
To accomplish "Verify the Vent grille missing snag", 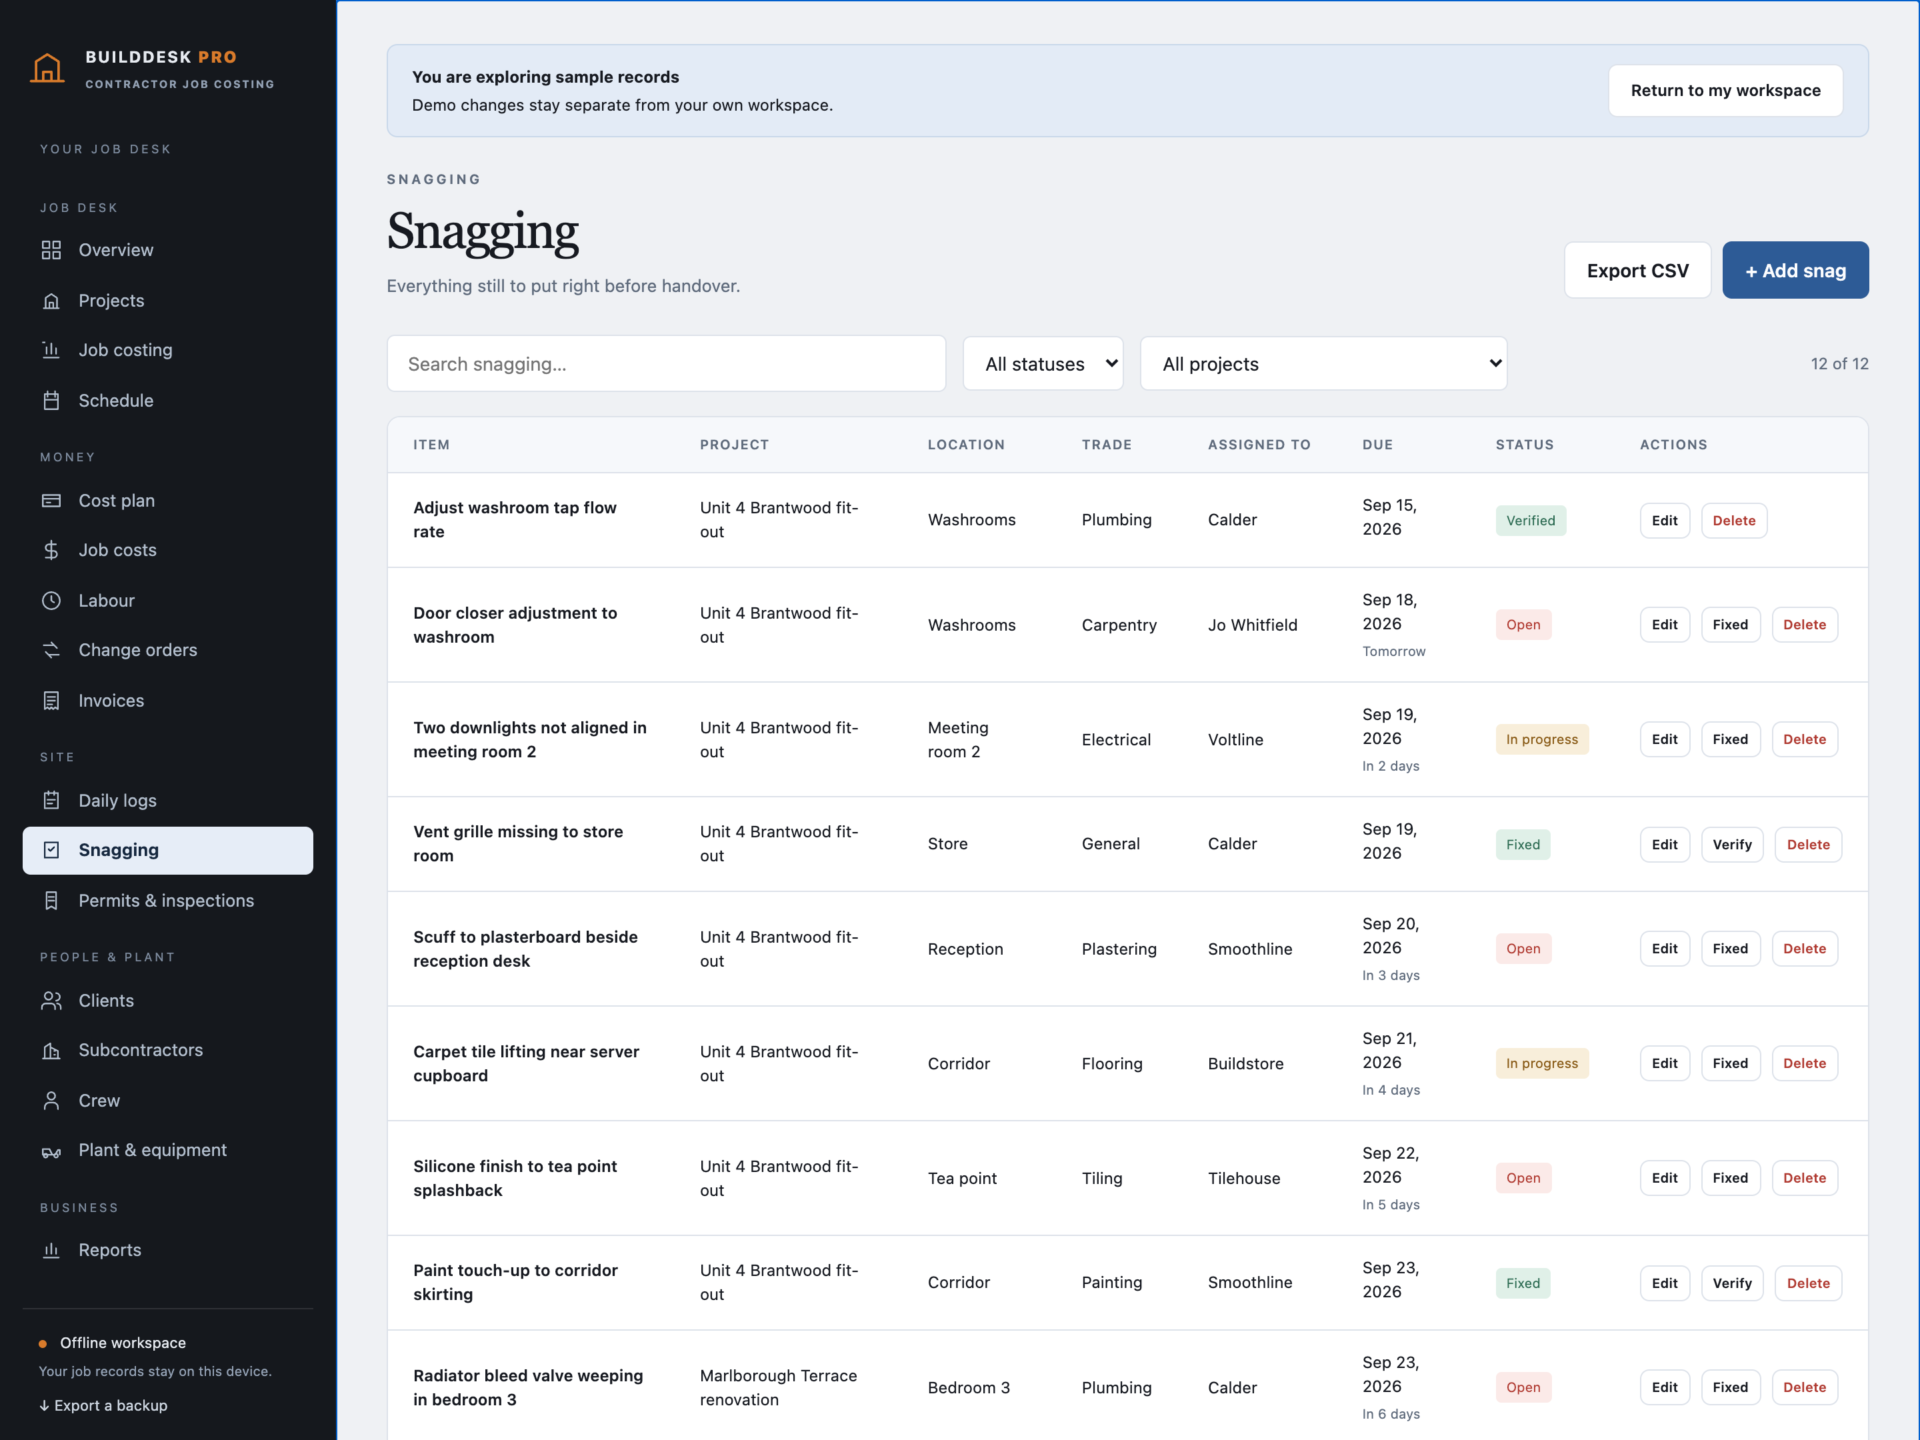I will [x=1732, y=845].
